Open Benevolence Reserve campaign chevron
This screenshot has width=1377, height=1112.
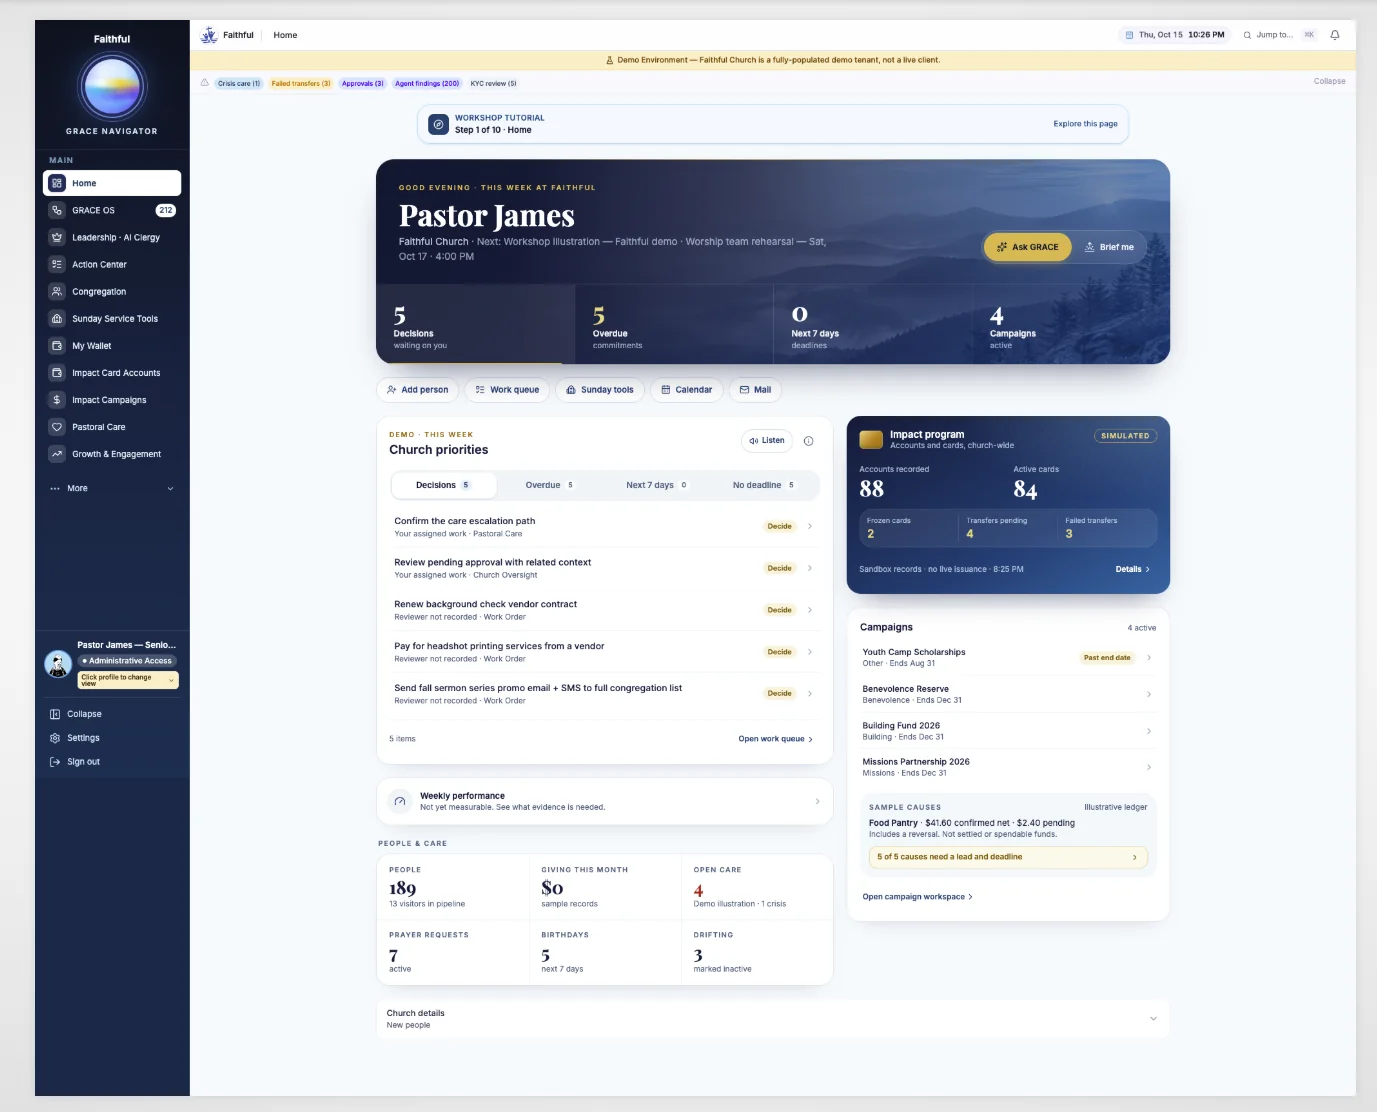pyautogui.click(x=1148, y=694)
